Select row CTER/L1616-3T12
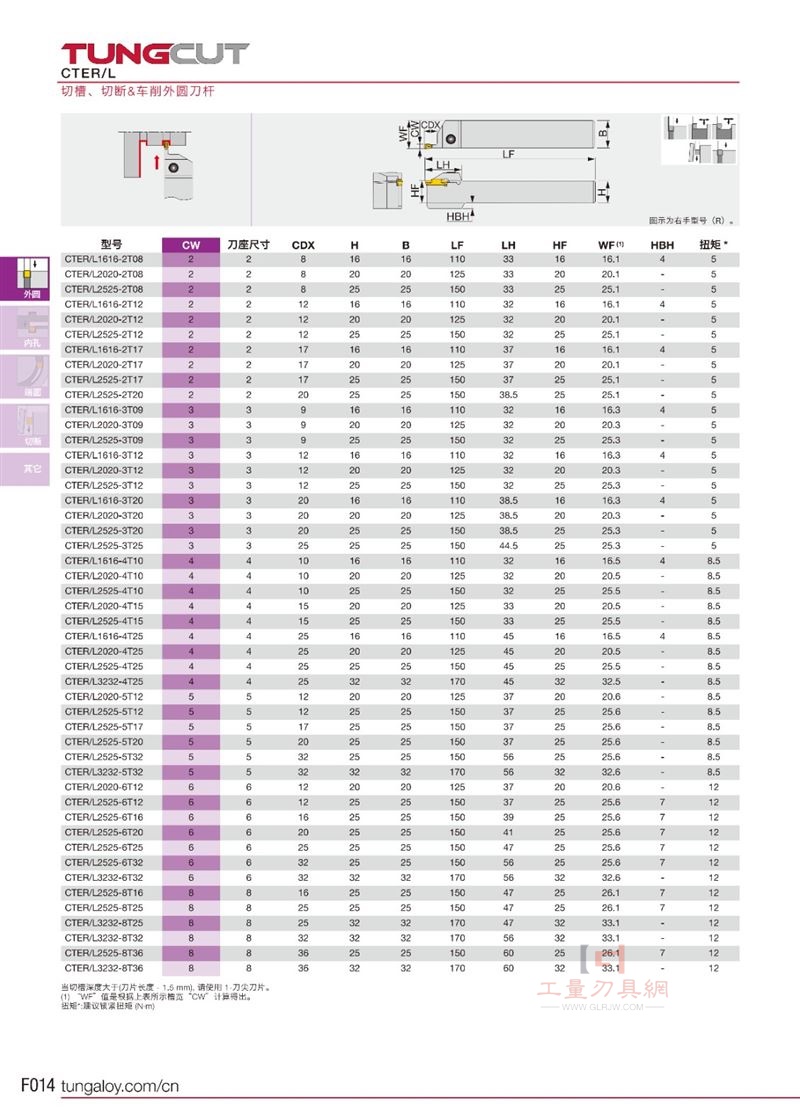800x1120 pixels. pos(400,455)
